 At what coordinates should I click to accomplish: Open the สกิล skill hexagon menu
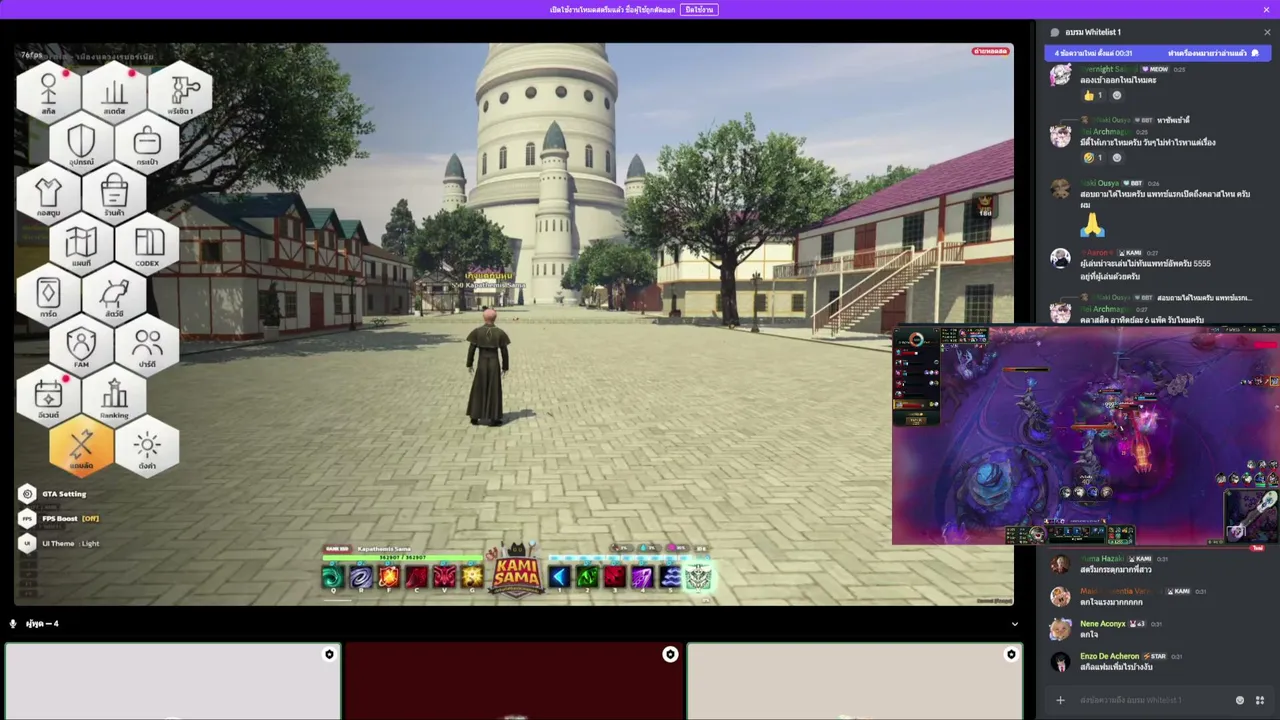click(x=48, y=91)
